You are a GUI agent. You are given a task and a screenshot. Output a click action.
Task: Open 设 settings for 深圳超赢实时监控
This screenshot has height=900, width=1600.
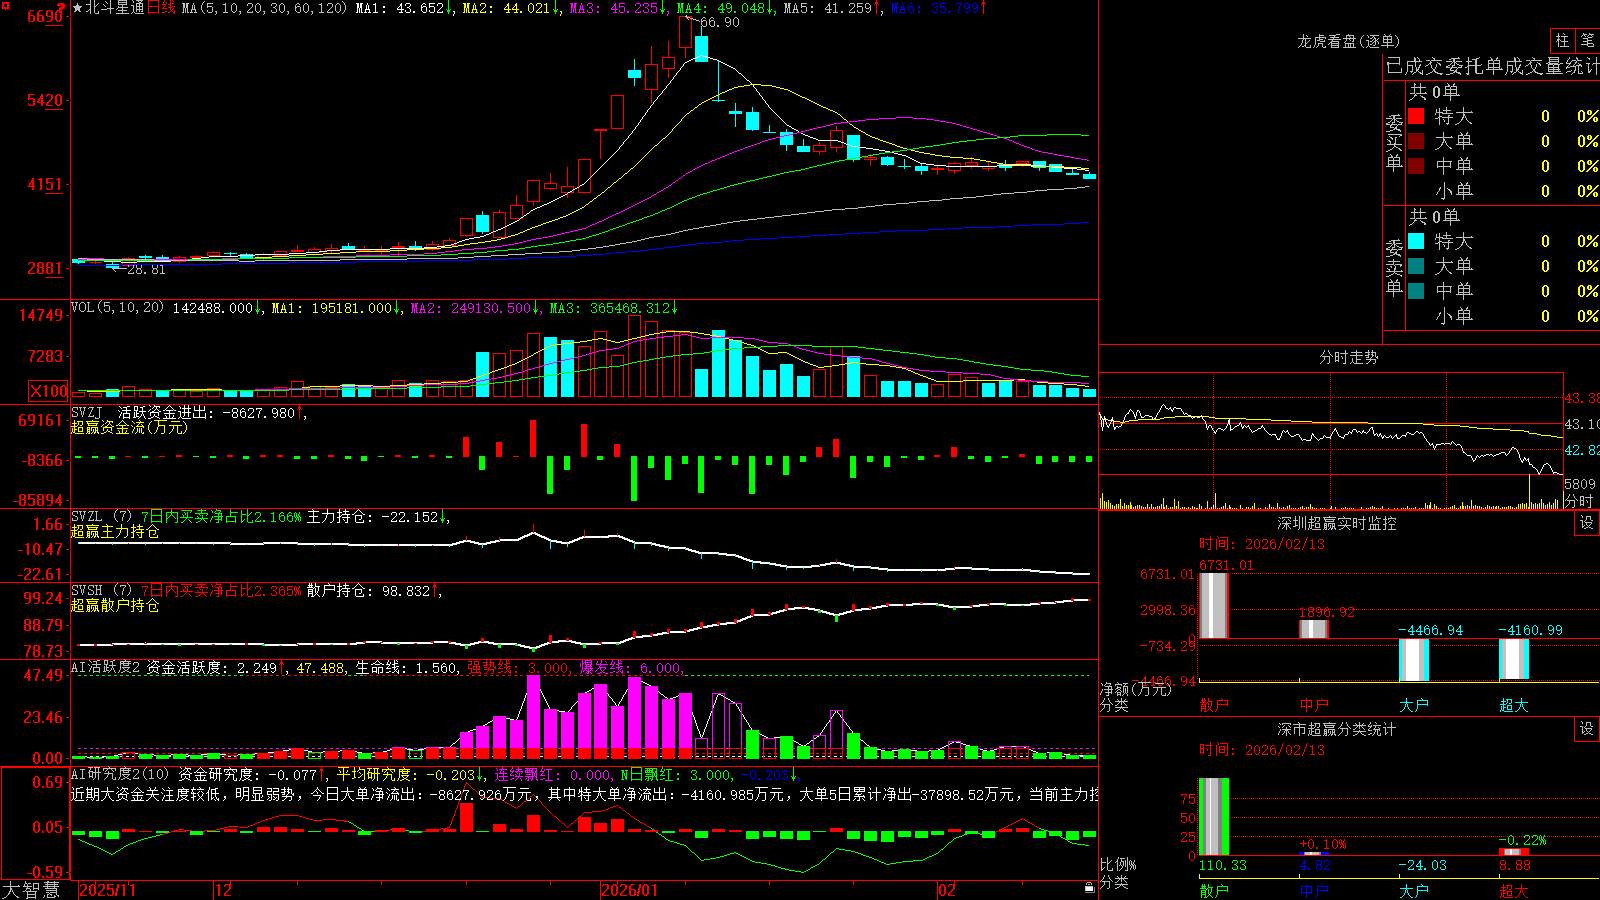[1587, 523]
